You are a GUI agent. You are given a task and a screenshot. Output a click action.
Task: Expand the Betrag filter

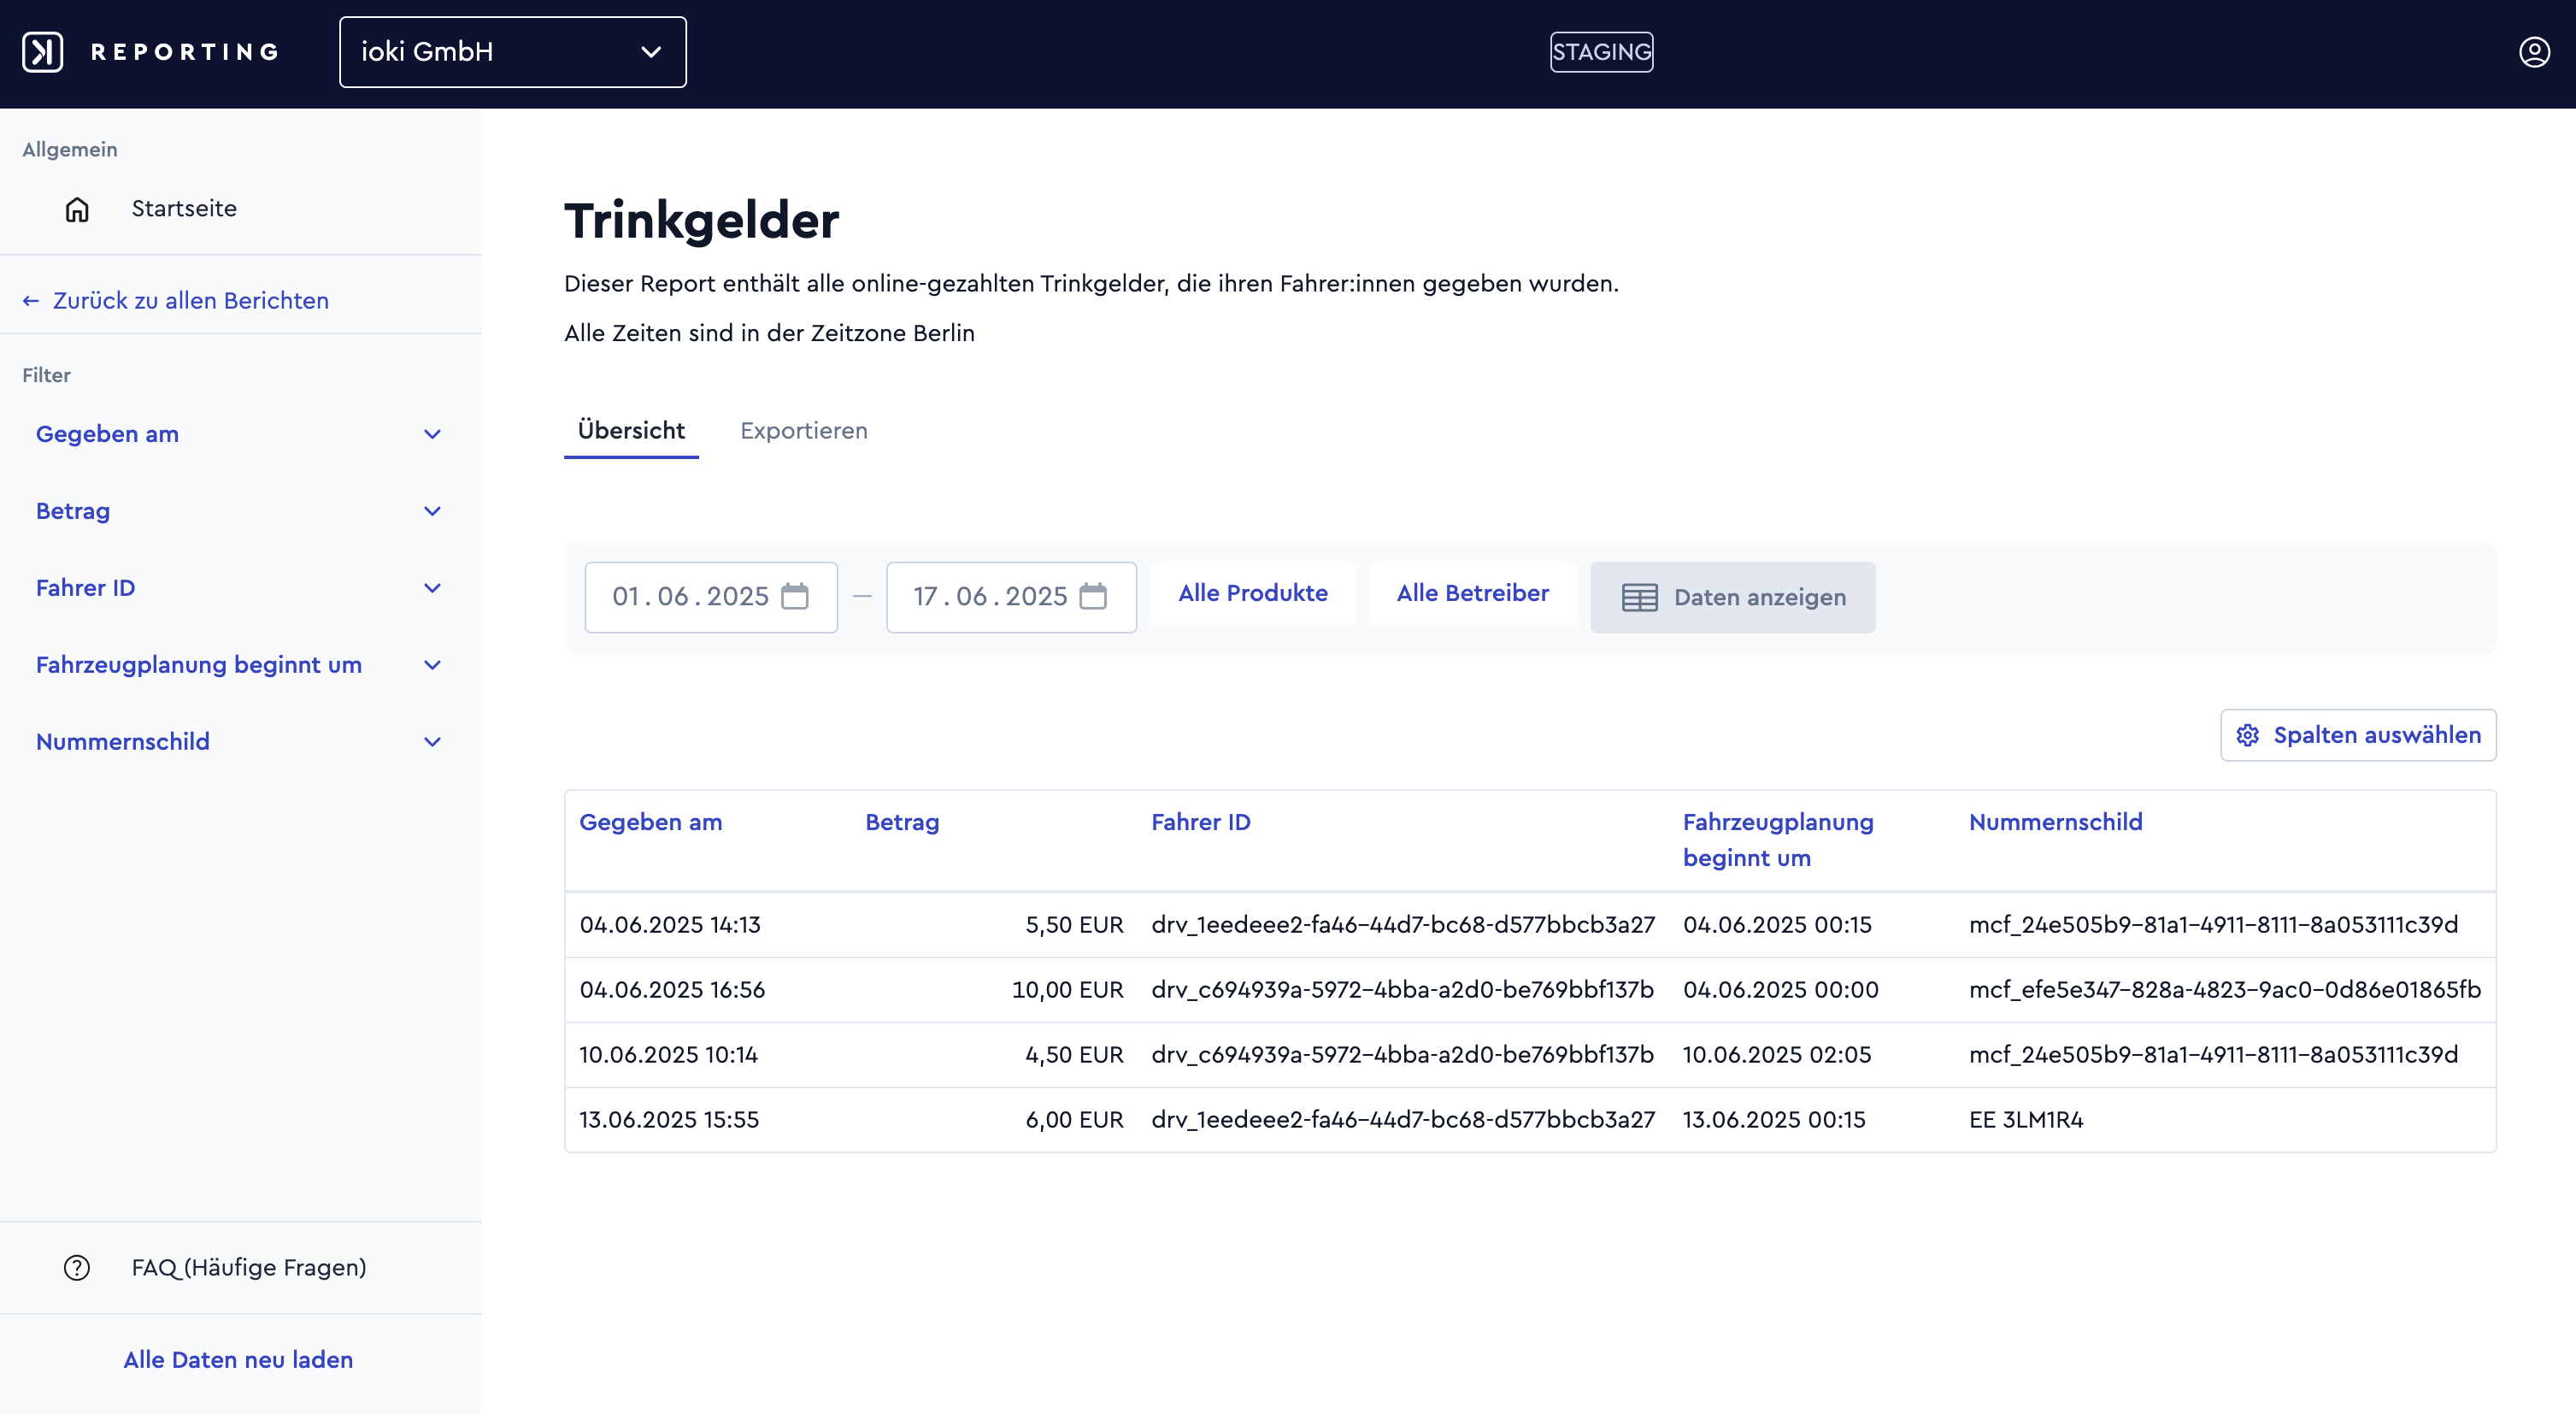(x=240, y=511)
